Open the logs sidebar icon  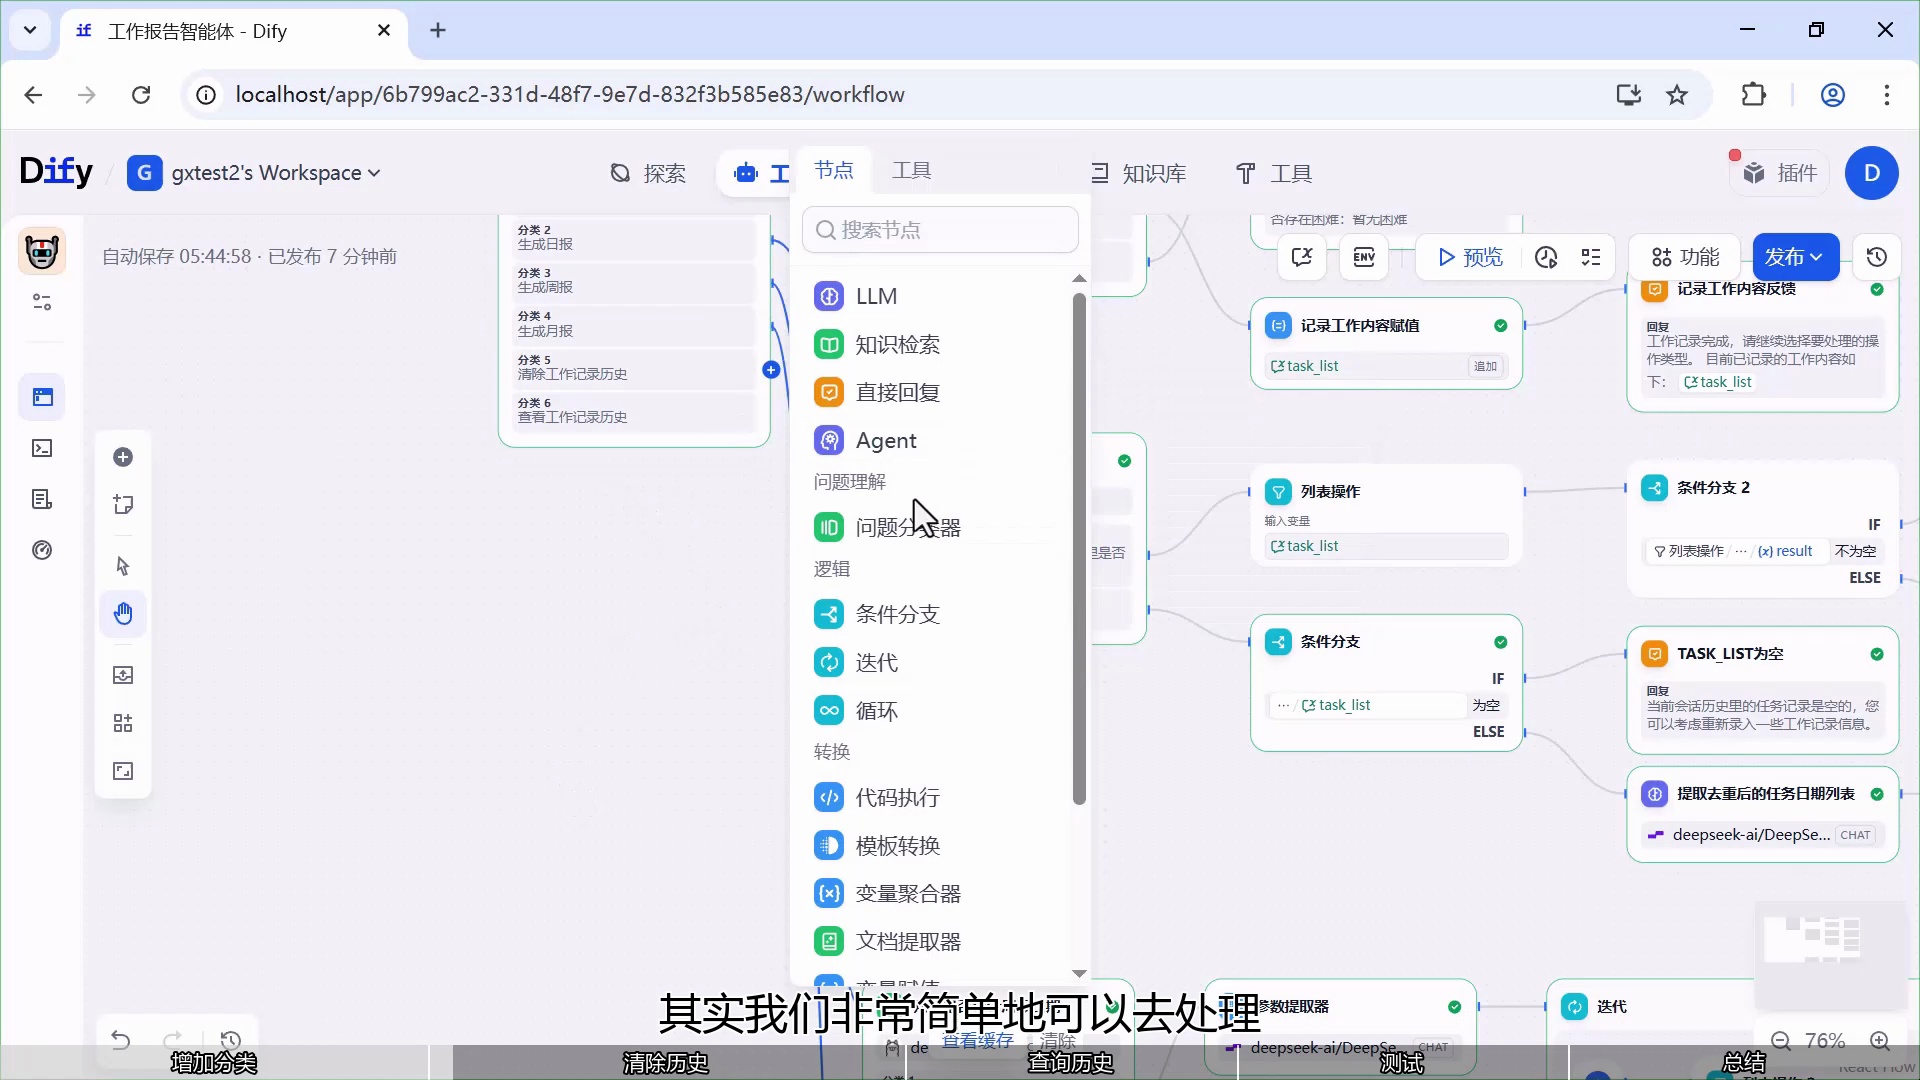pos(42,500)
